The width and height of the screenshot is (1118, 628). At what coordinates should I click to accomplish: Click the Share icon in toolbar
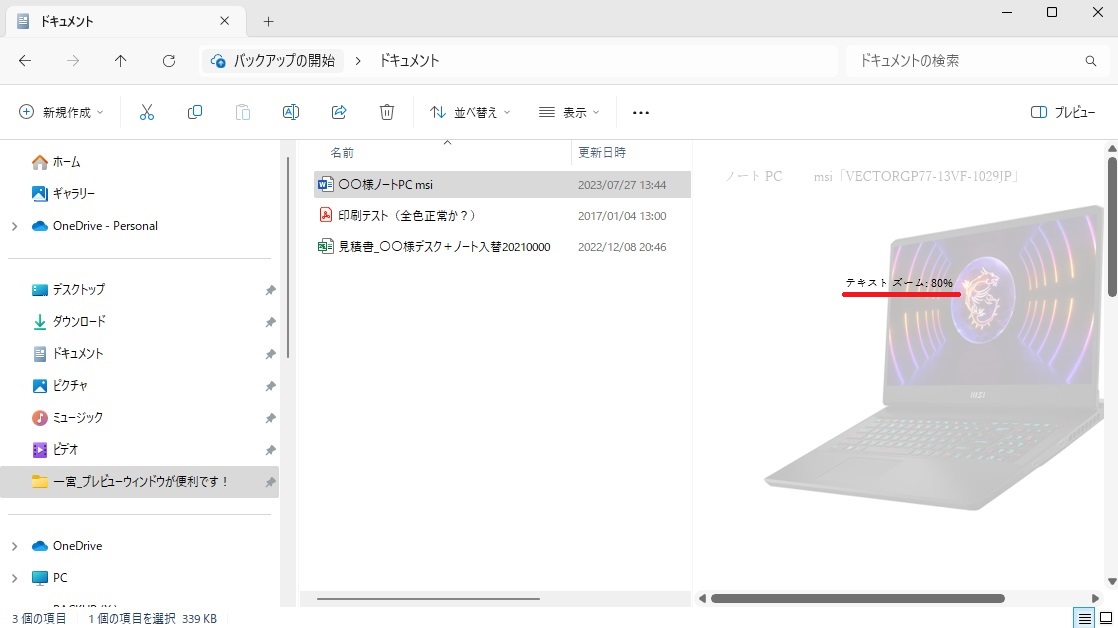[x=339, y=112]
